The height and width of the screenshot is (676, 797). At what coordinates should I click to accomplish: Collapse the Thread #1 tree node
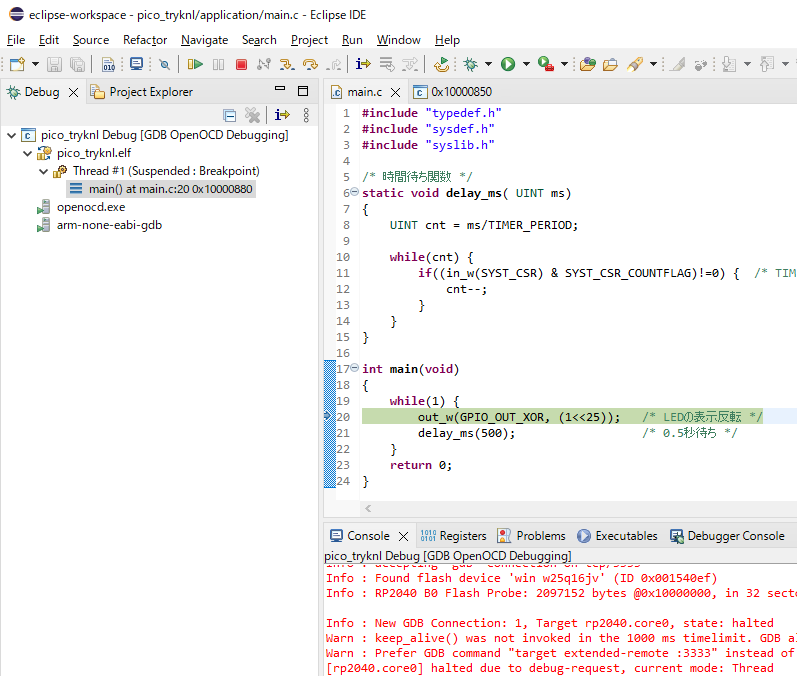[43, 171]
